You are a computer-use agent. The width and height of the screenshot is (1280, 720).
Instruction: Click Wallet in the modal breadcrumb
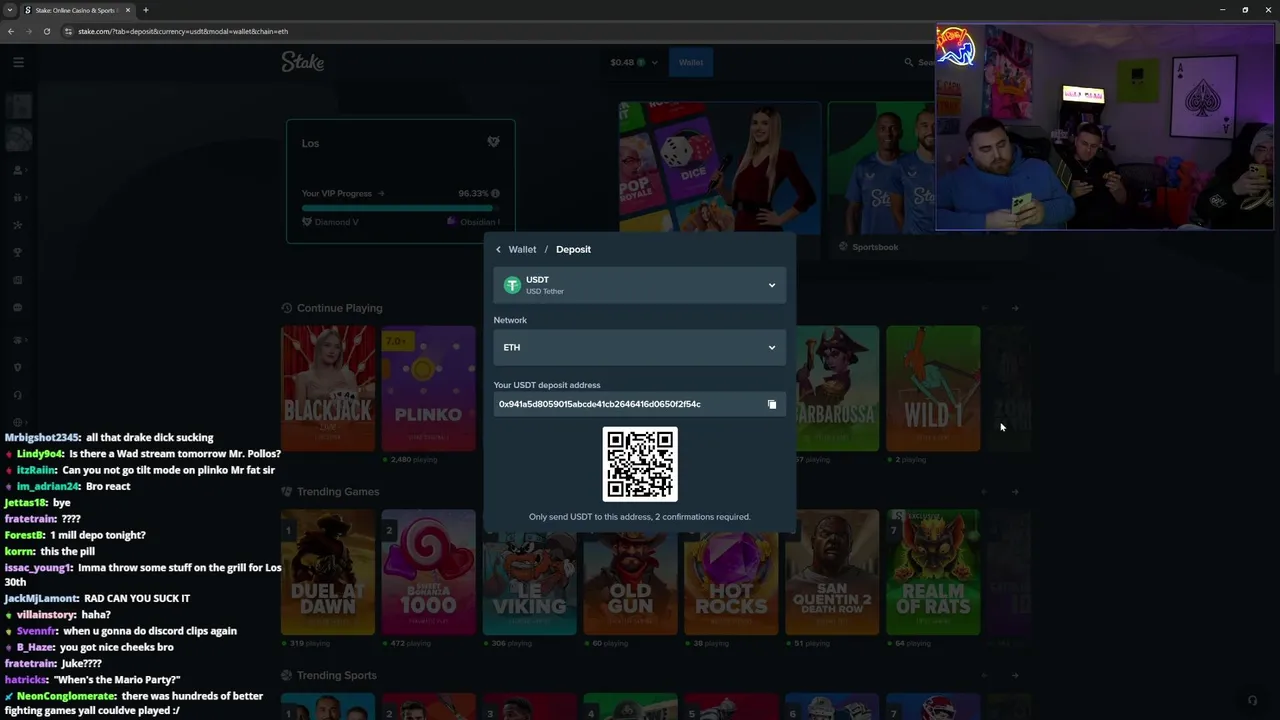[522, 250]
